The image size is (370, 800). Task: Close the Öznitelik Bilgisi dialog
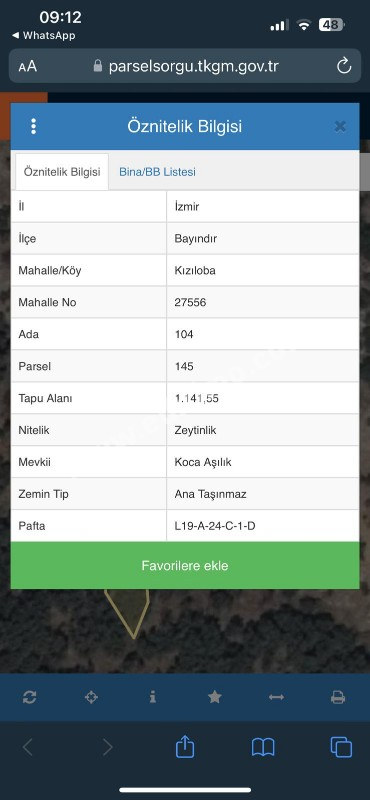click(340, 127)
